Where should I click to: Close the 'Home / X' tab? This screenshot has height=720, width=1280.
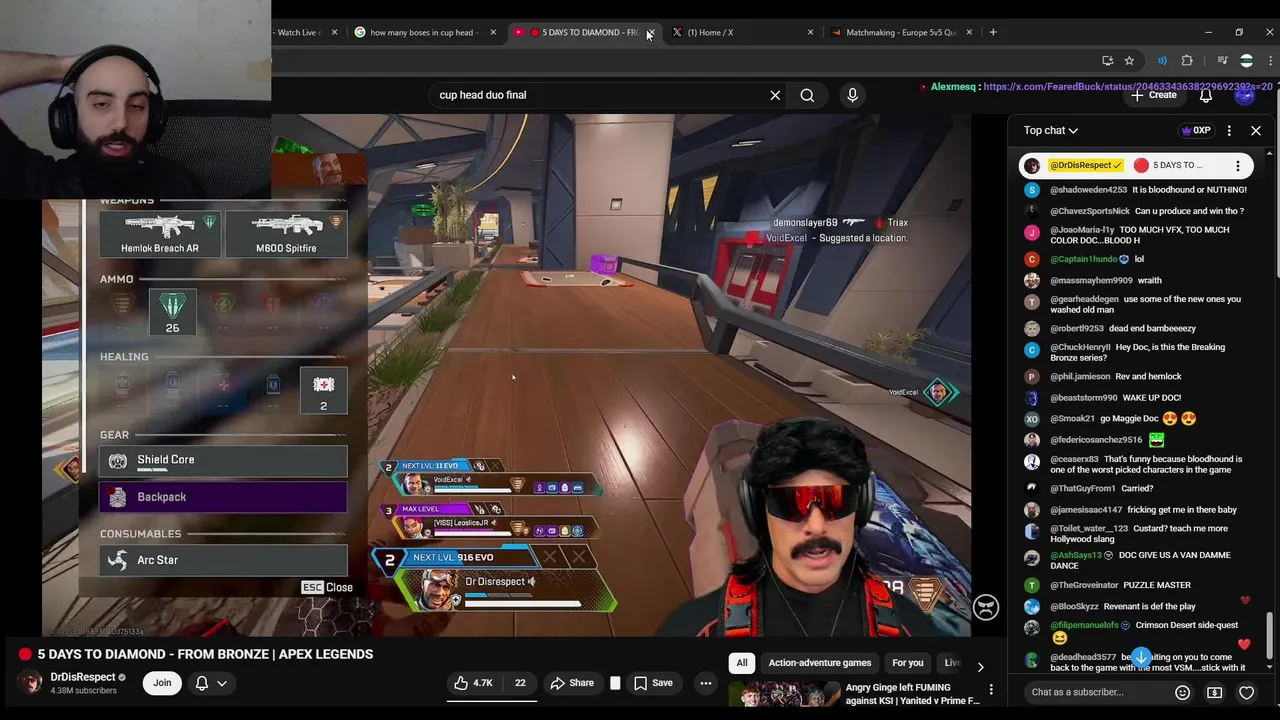point(810,32)
